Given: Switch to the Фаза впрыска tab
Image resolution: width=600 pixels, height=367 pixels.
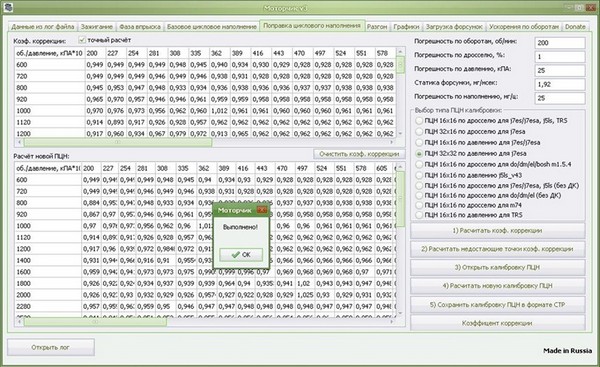Looking at the screenshot, I should [x=140, y=27].
